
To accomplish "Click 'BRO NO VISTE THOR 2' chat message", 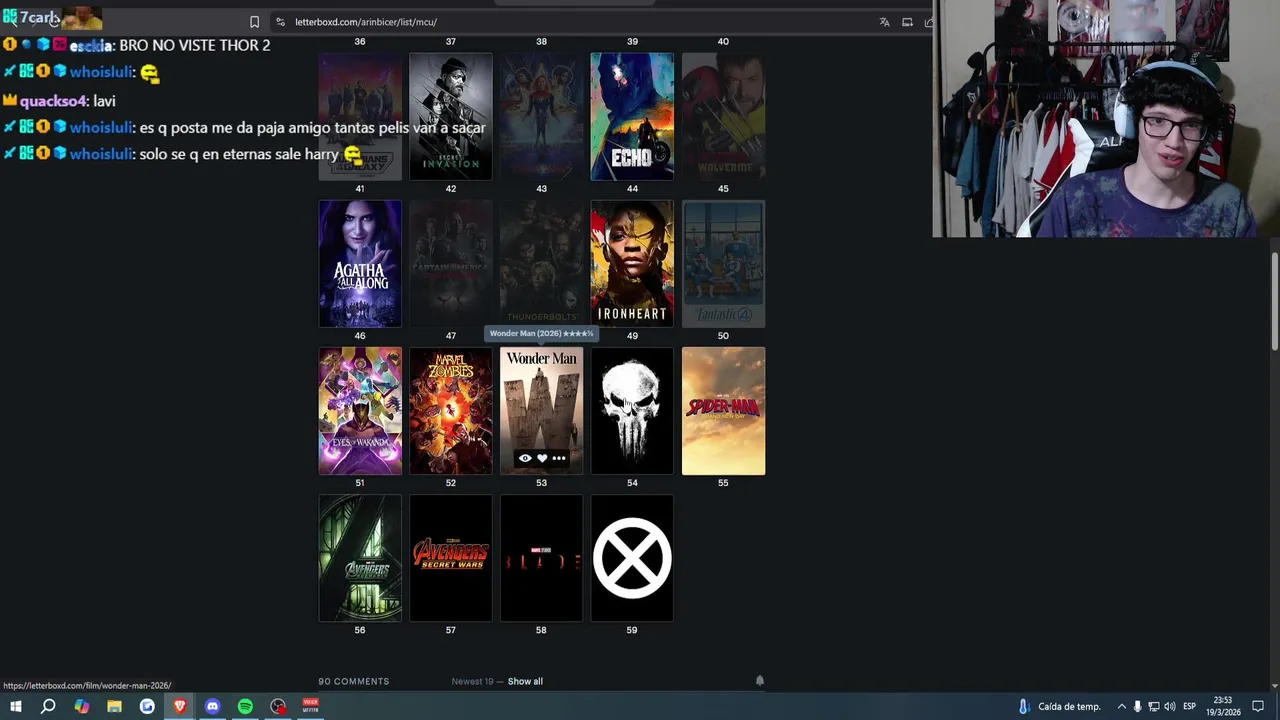I will point(195,45).
